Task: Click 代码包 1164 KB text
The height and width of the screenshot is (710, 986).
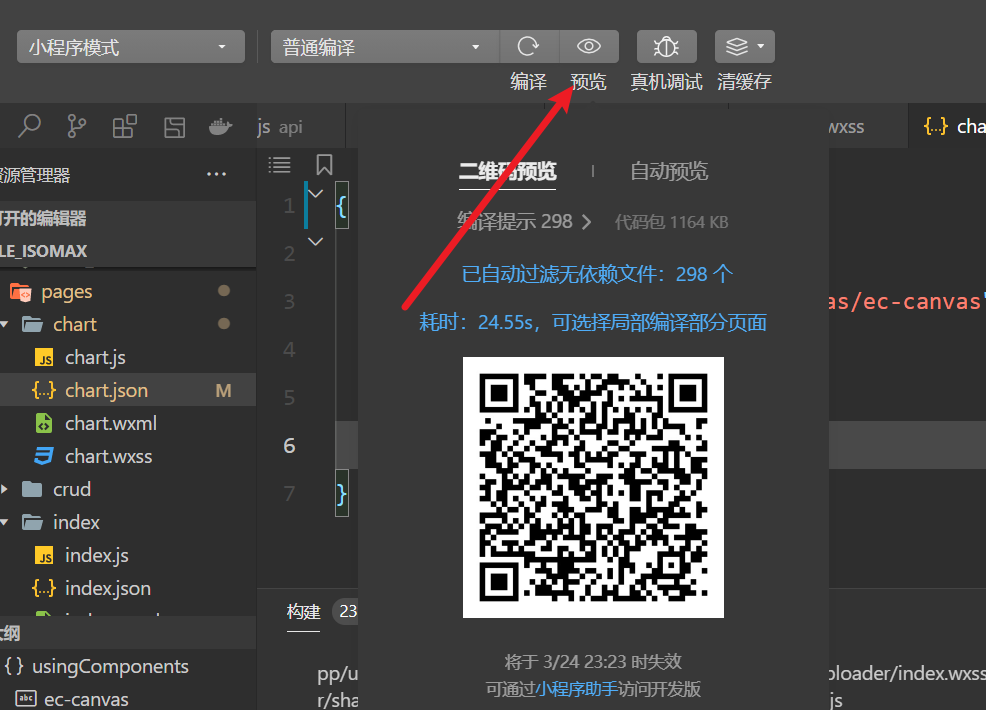Action: 671,222
